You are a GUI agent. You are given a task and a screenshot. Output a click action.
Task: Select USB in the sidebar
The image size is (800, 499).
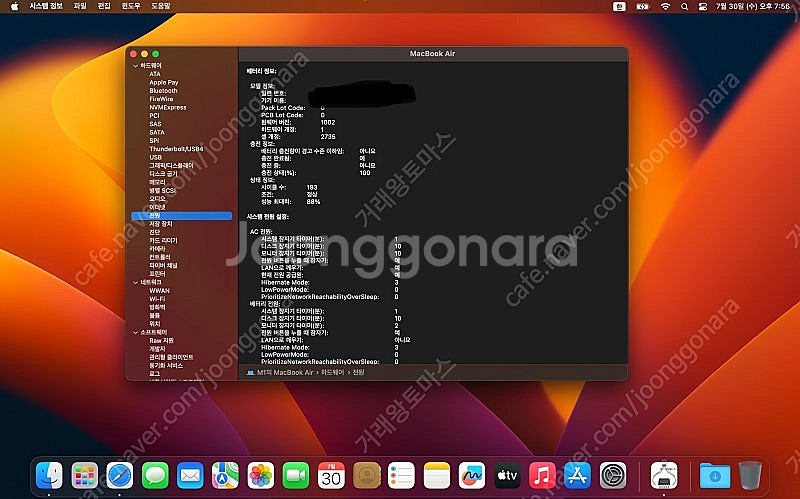tap(155, 157)
